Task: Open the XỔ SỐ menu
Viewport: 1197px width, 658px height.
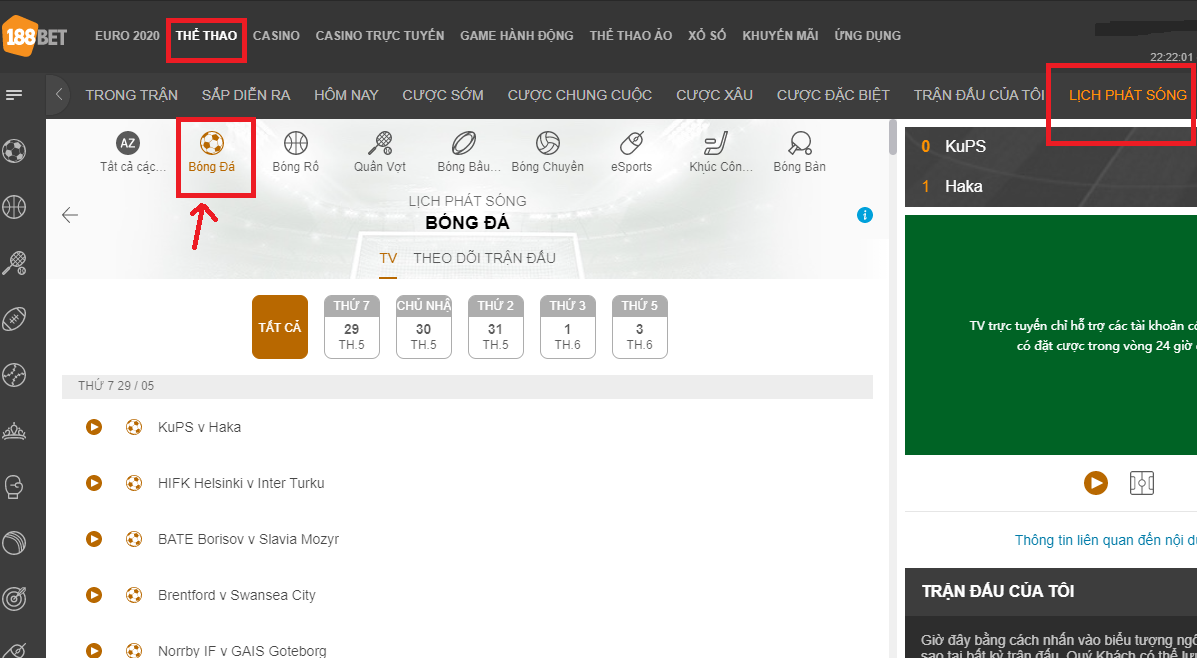Action: click(x=707, y=35)
